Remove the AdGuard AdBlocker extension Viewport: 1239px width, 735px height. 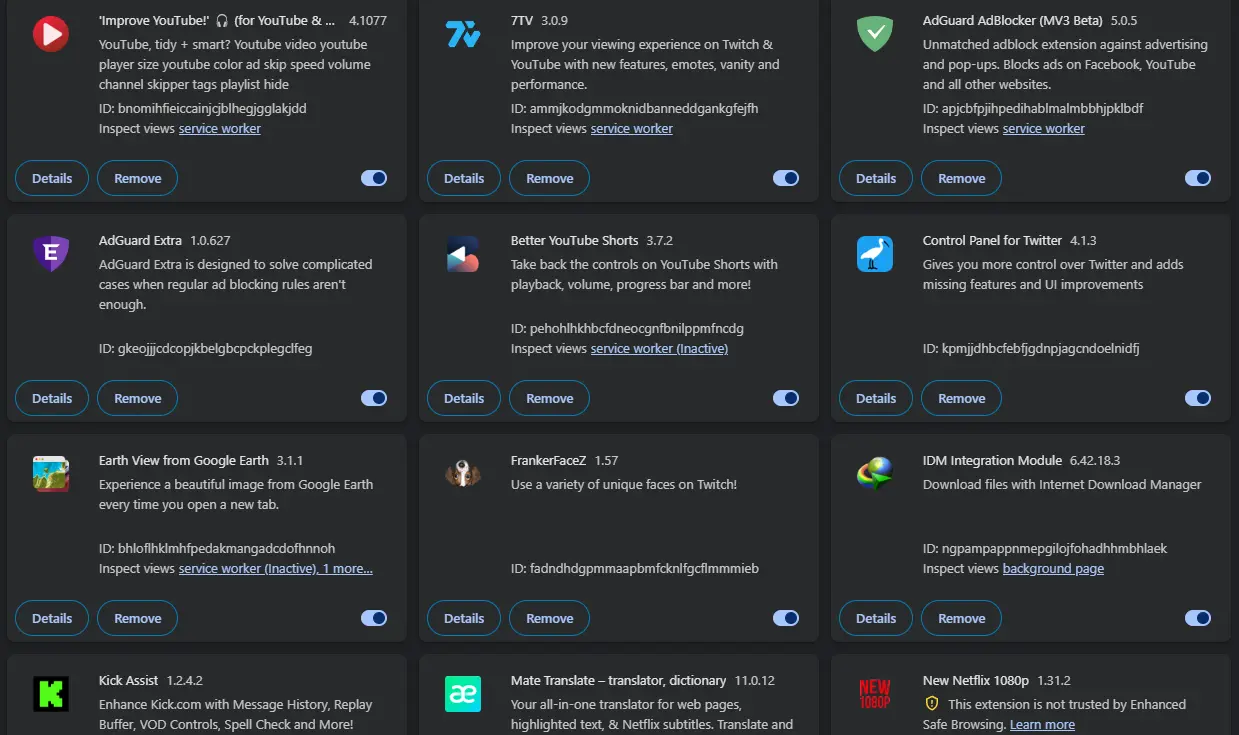(961, 178)
